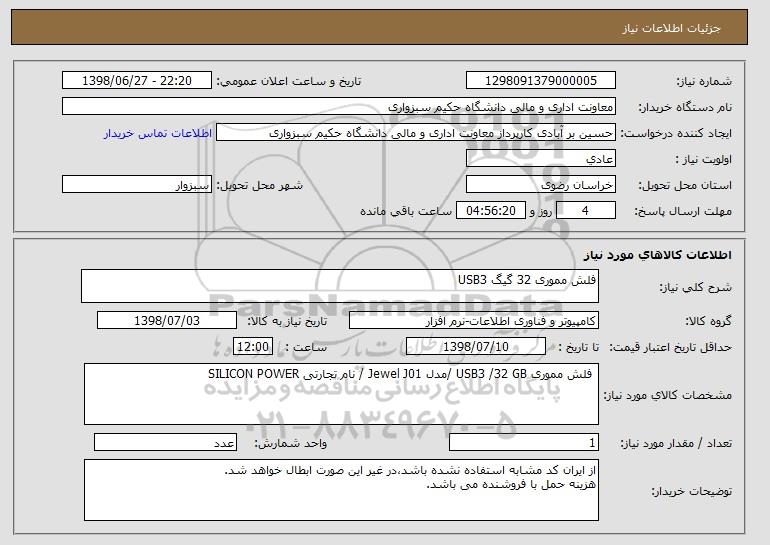Click the delivery city field سبزوار
The image size is (770, 545).
point(137,185)
